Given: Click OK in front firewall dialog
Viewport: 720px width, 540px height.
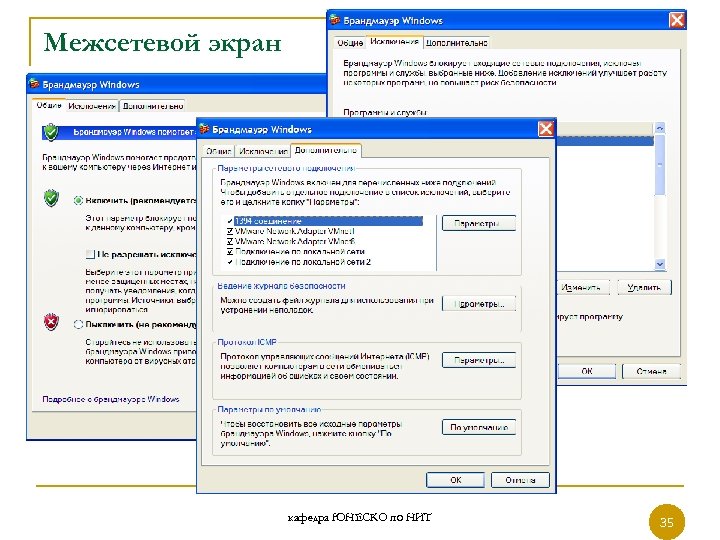Looking at the screenshot, I should coord(455,480).
